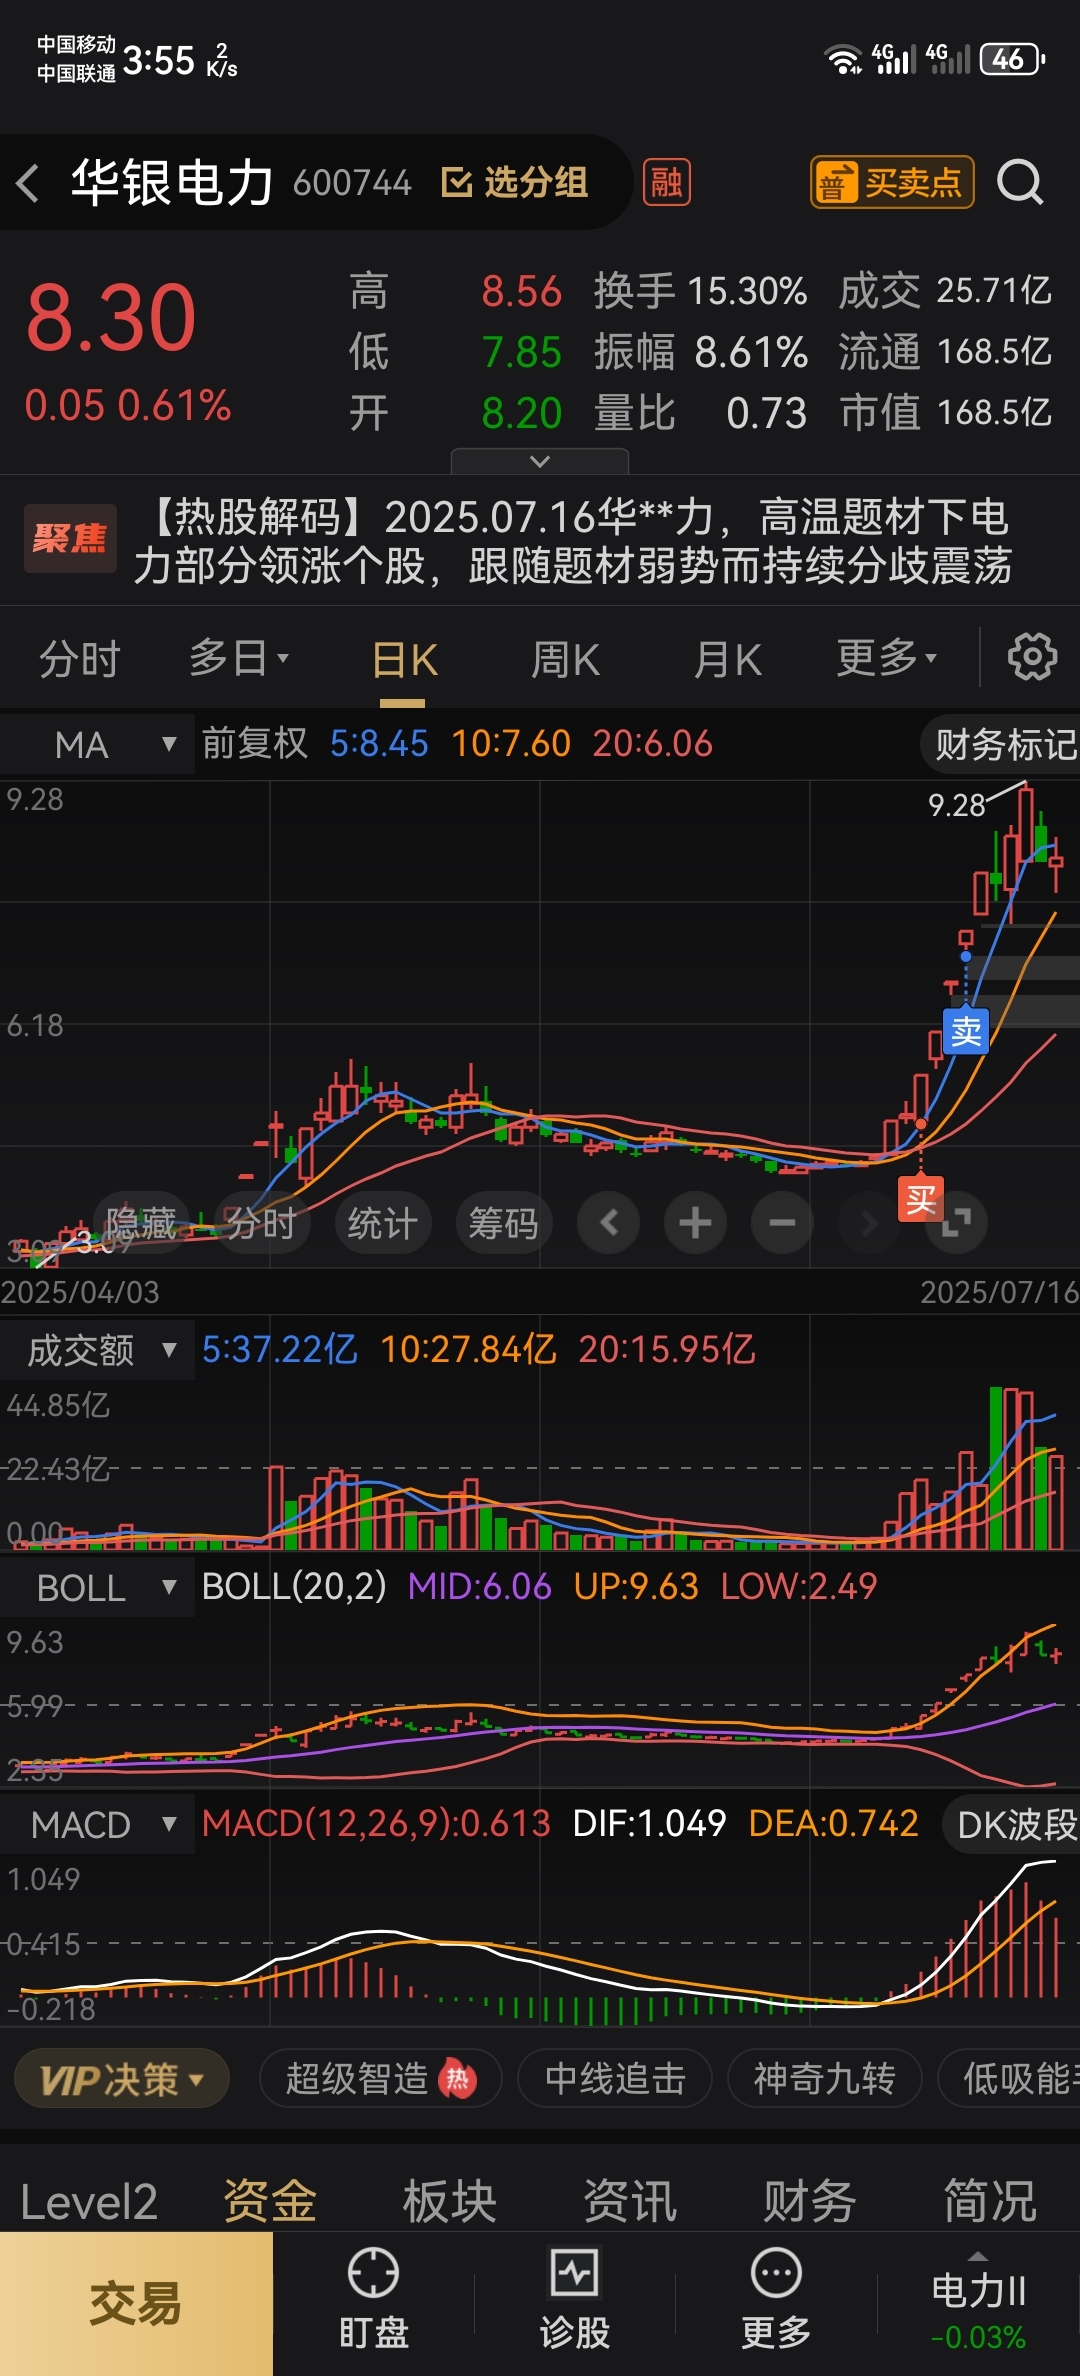Zoom out chart with minus button
The image size is (1080, 2376).
click(x=782, y=1222)
